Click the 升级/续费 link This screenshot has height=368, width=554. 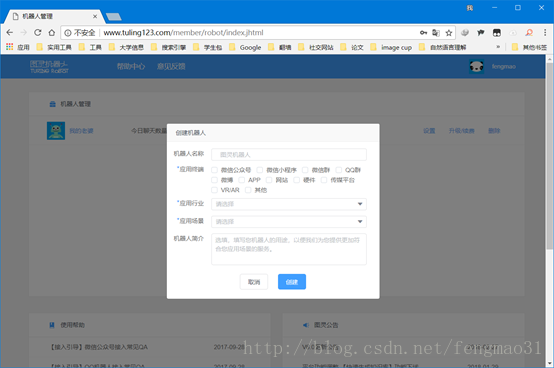tap(461, 131)
